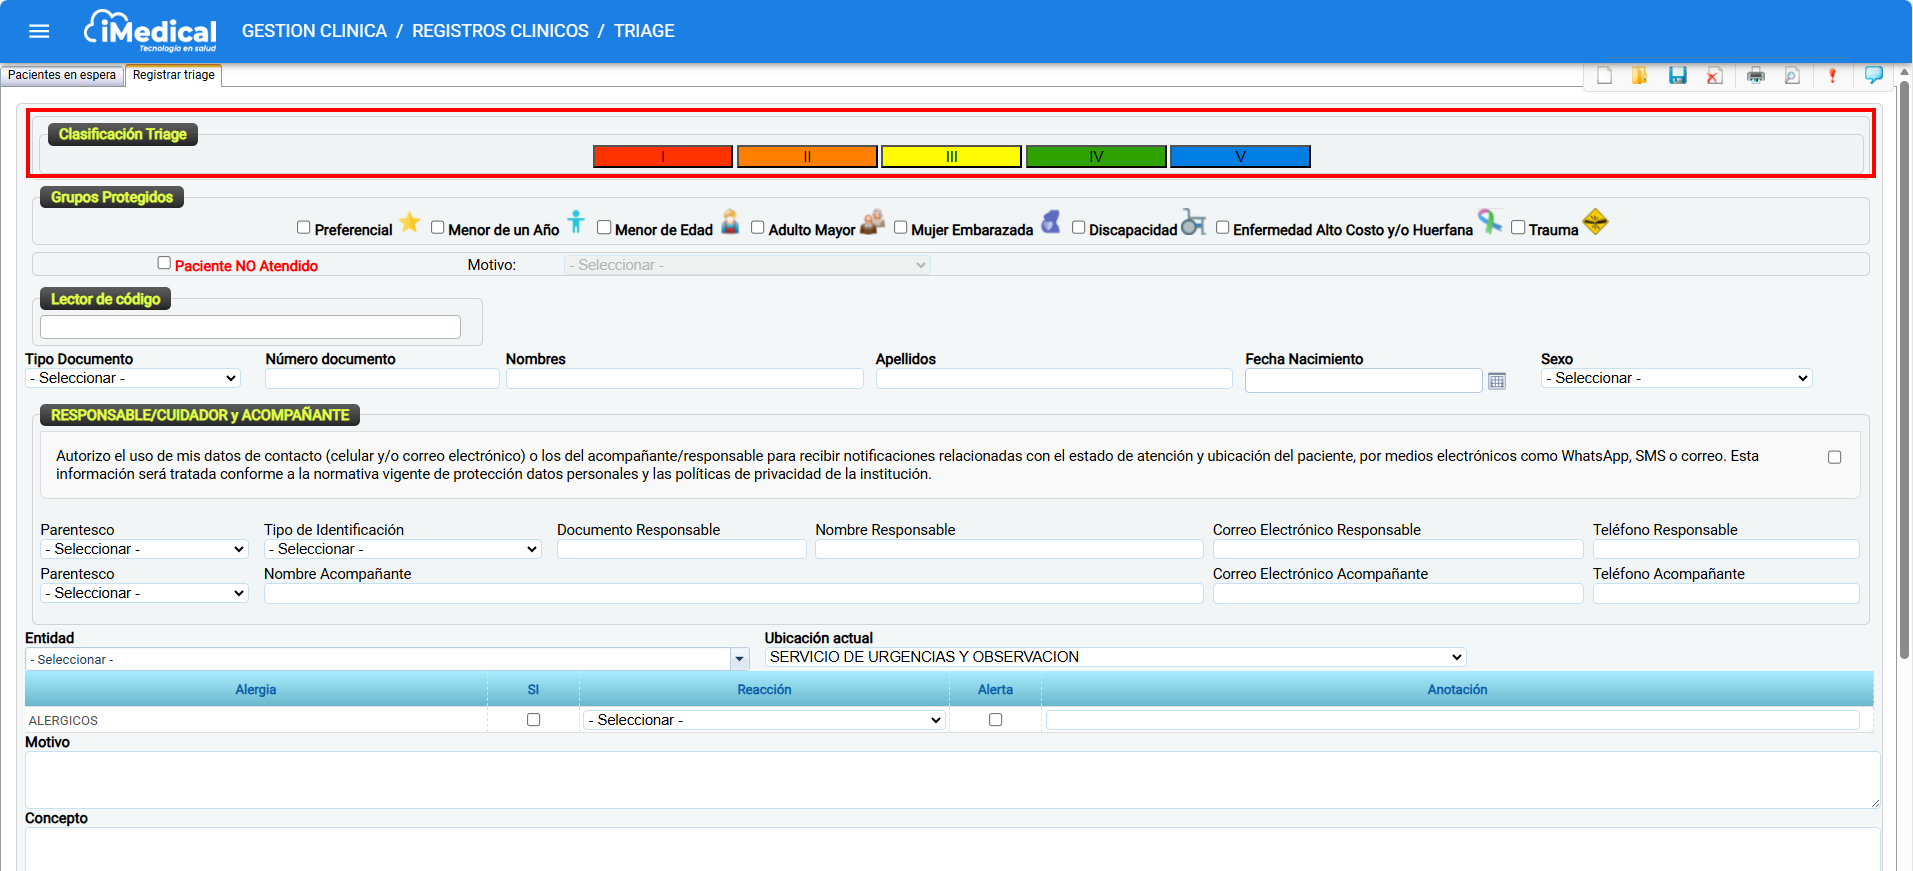The image size is (1913, 871).
Task: Click the Número documento input field
Action: (x=382, y=379)
